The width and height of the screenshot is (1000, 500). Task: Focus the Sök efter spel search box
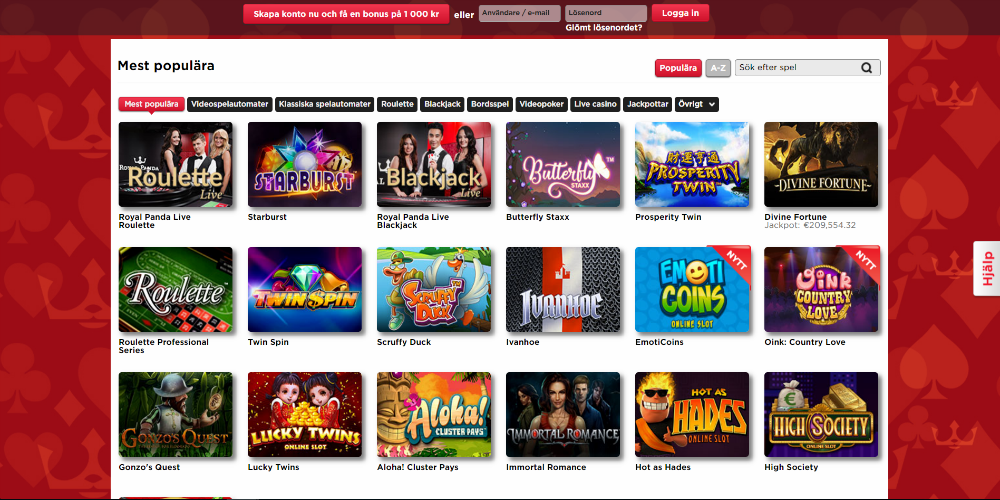point(808,68)
